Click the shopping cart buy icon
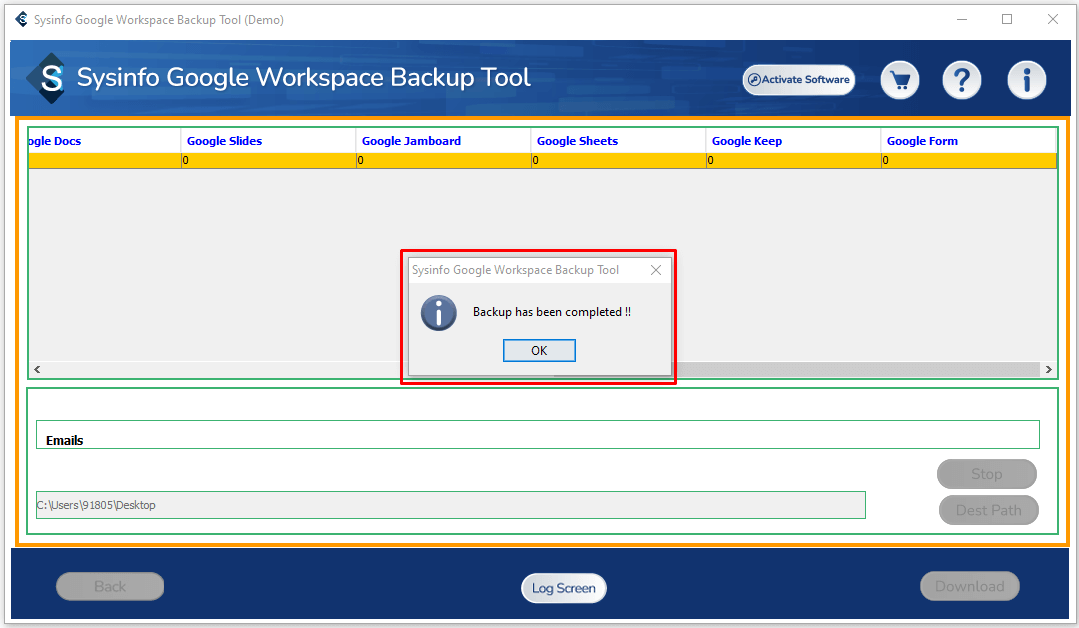Image resolution: width=1079 pixels, height=628 pixels. pos(899,80)
